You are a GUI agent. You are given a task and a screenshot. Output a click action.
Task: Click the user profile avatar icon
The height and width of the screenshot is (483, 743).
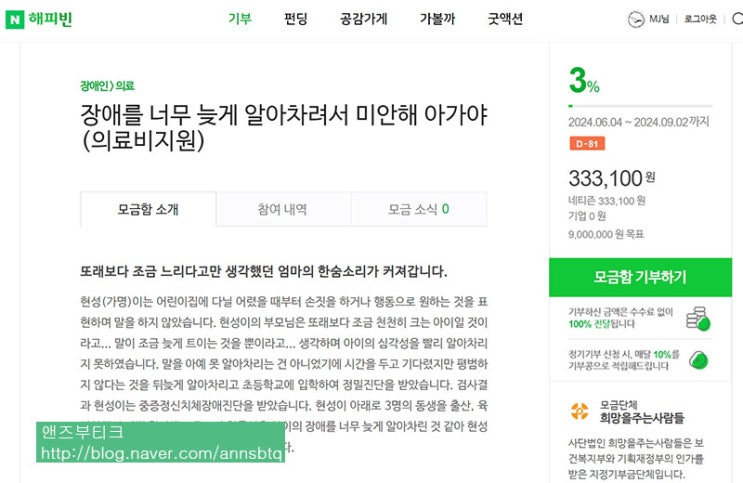pos(636,19)
